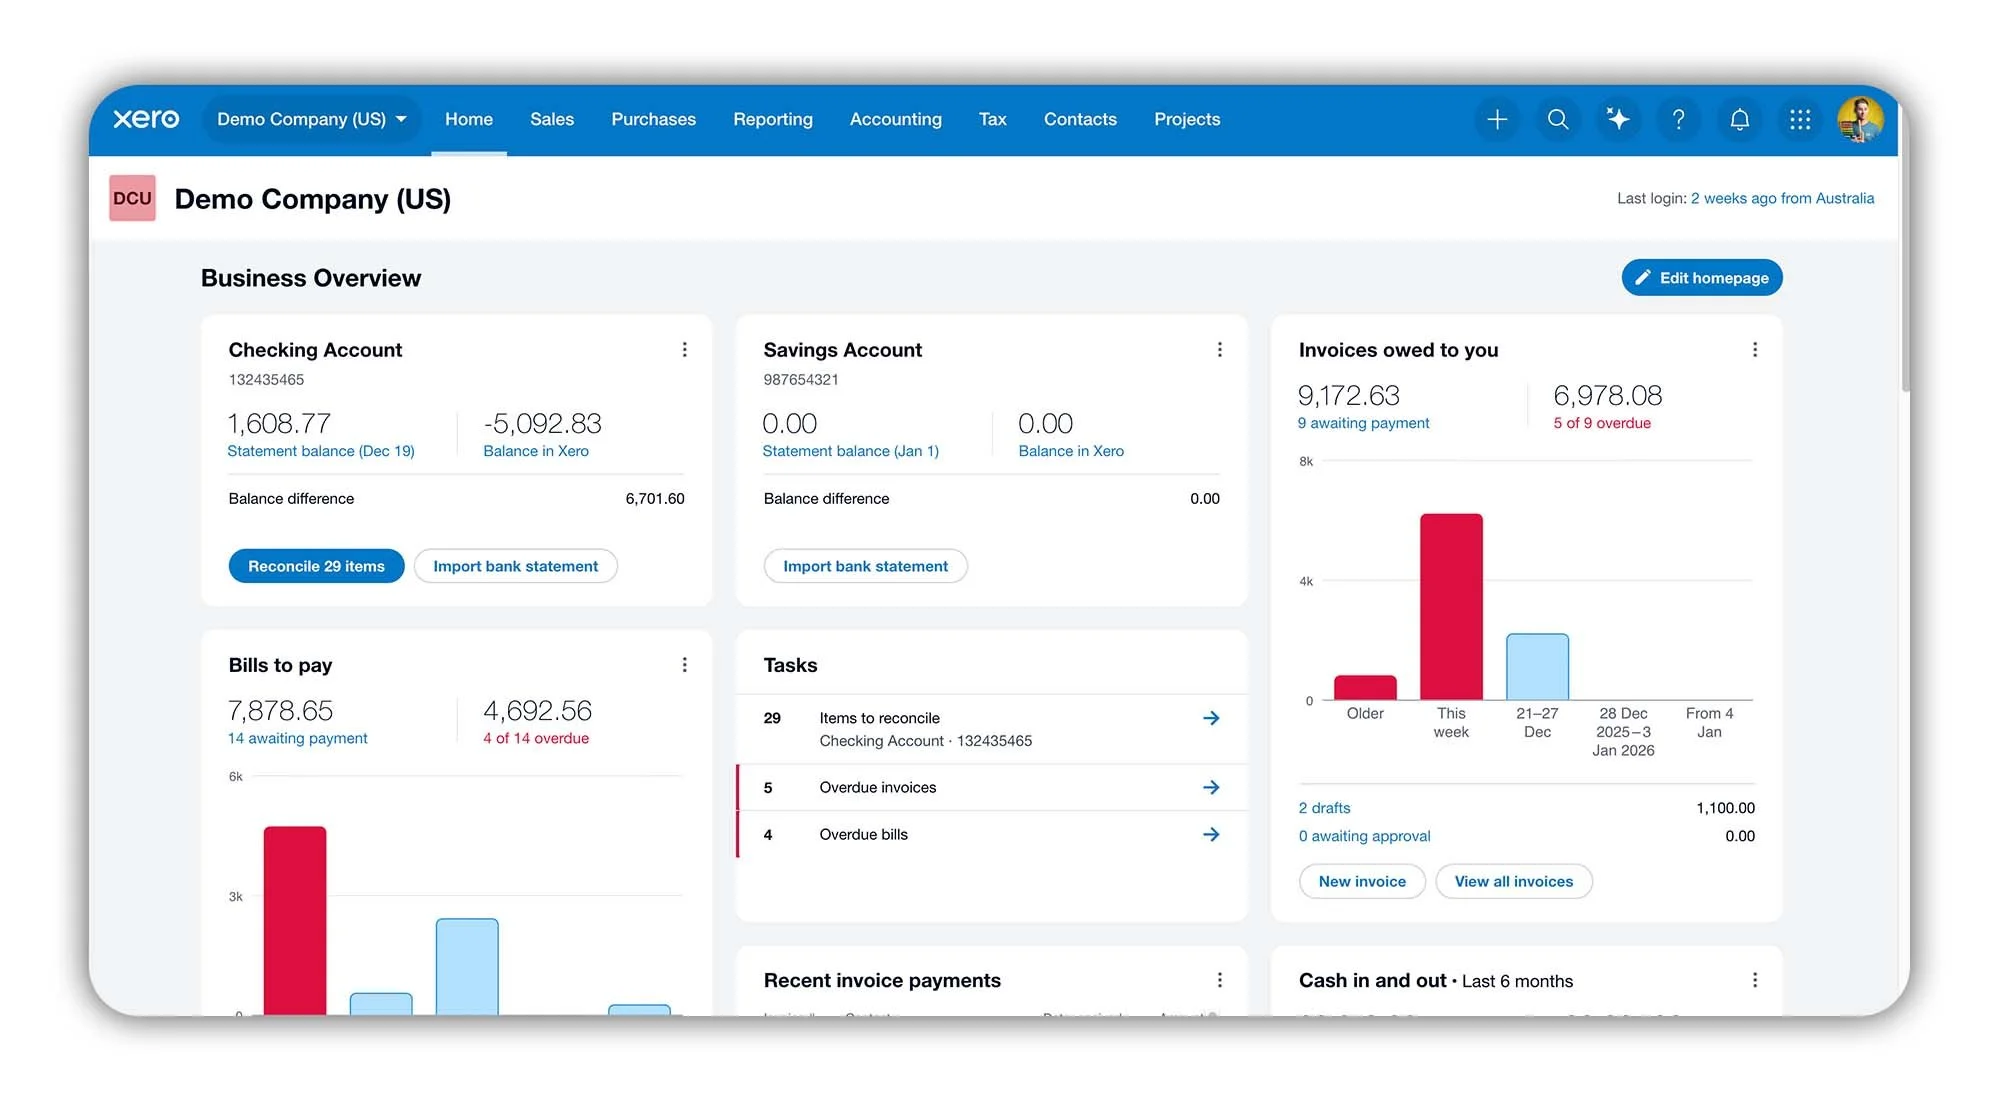2000x1100 pixels.
Task: Open the create (+) menu
Action: (x=1497, y=119)
